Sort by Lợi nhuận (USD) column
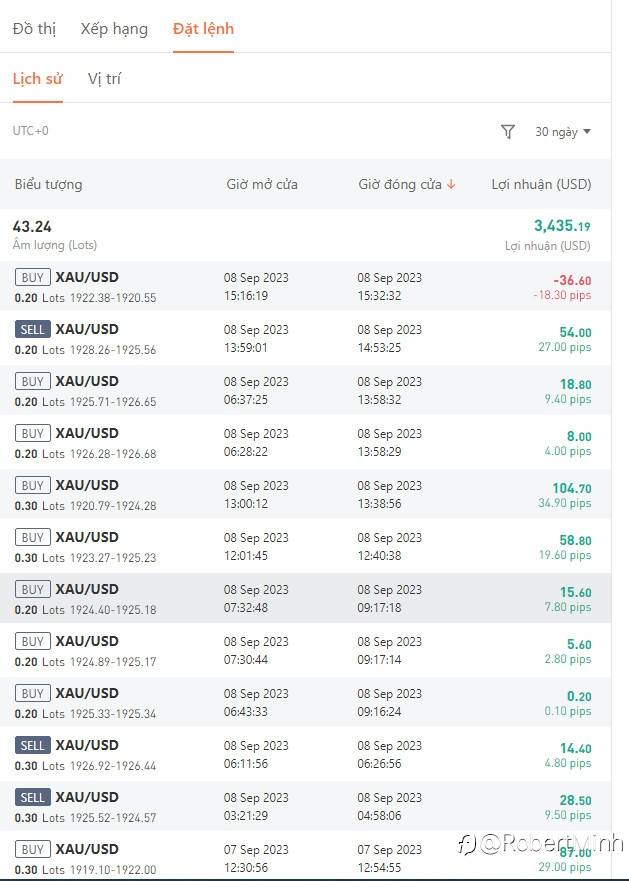Image resolution: width=629 pixels, height=881 pixels. tap(541, 185)
